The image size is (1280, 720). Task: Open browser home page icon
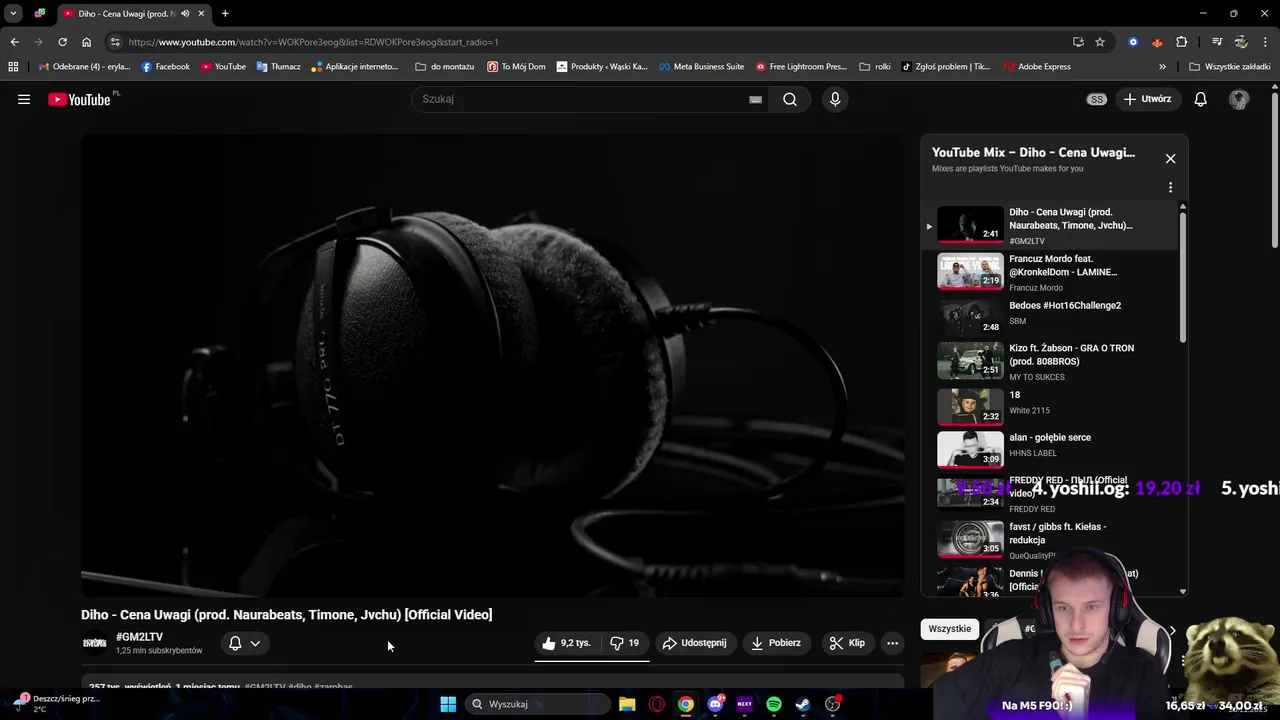point(86,42)
